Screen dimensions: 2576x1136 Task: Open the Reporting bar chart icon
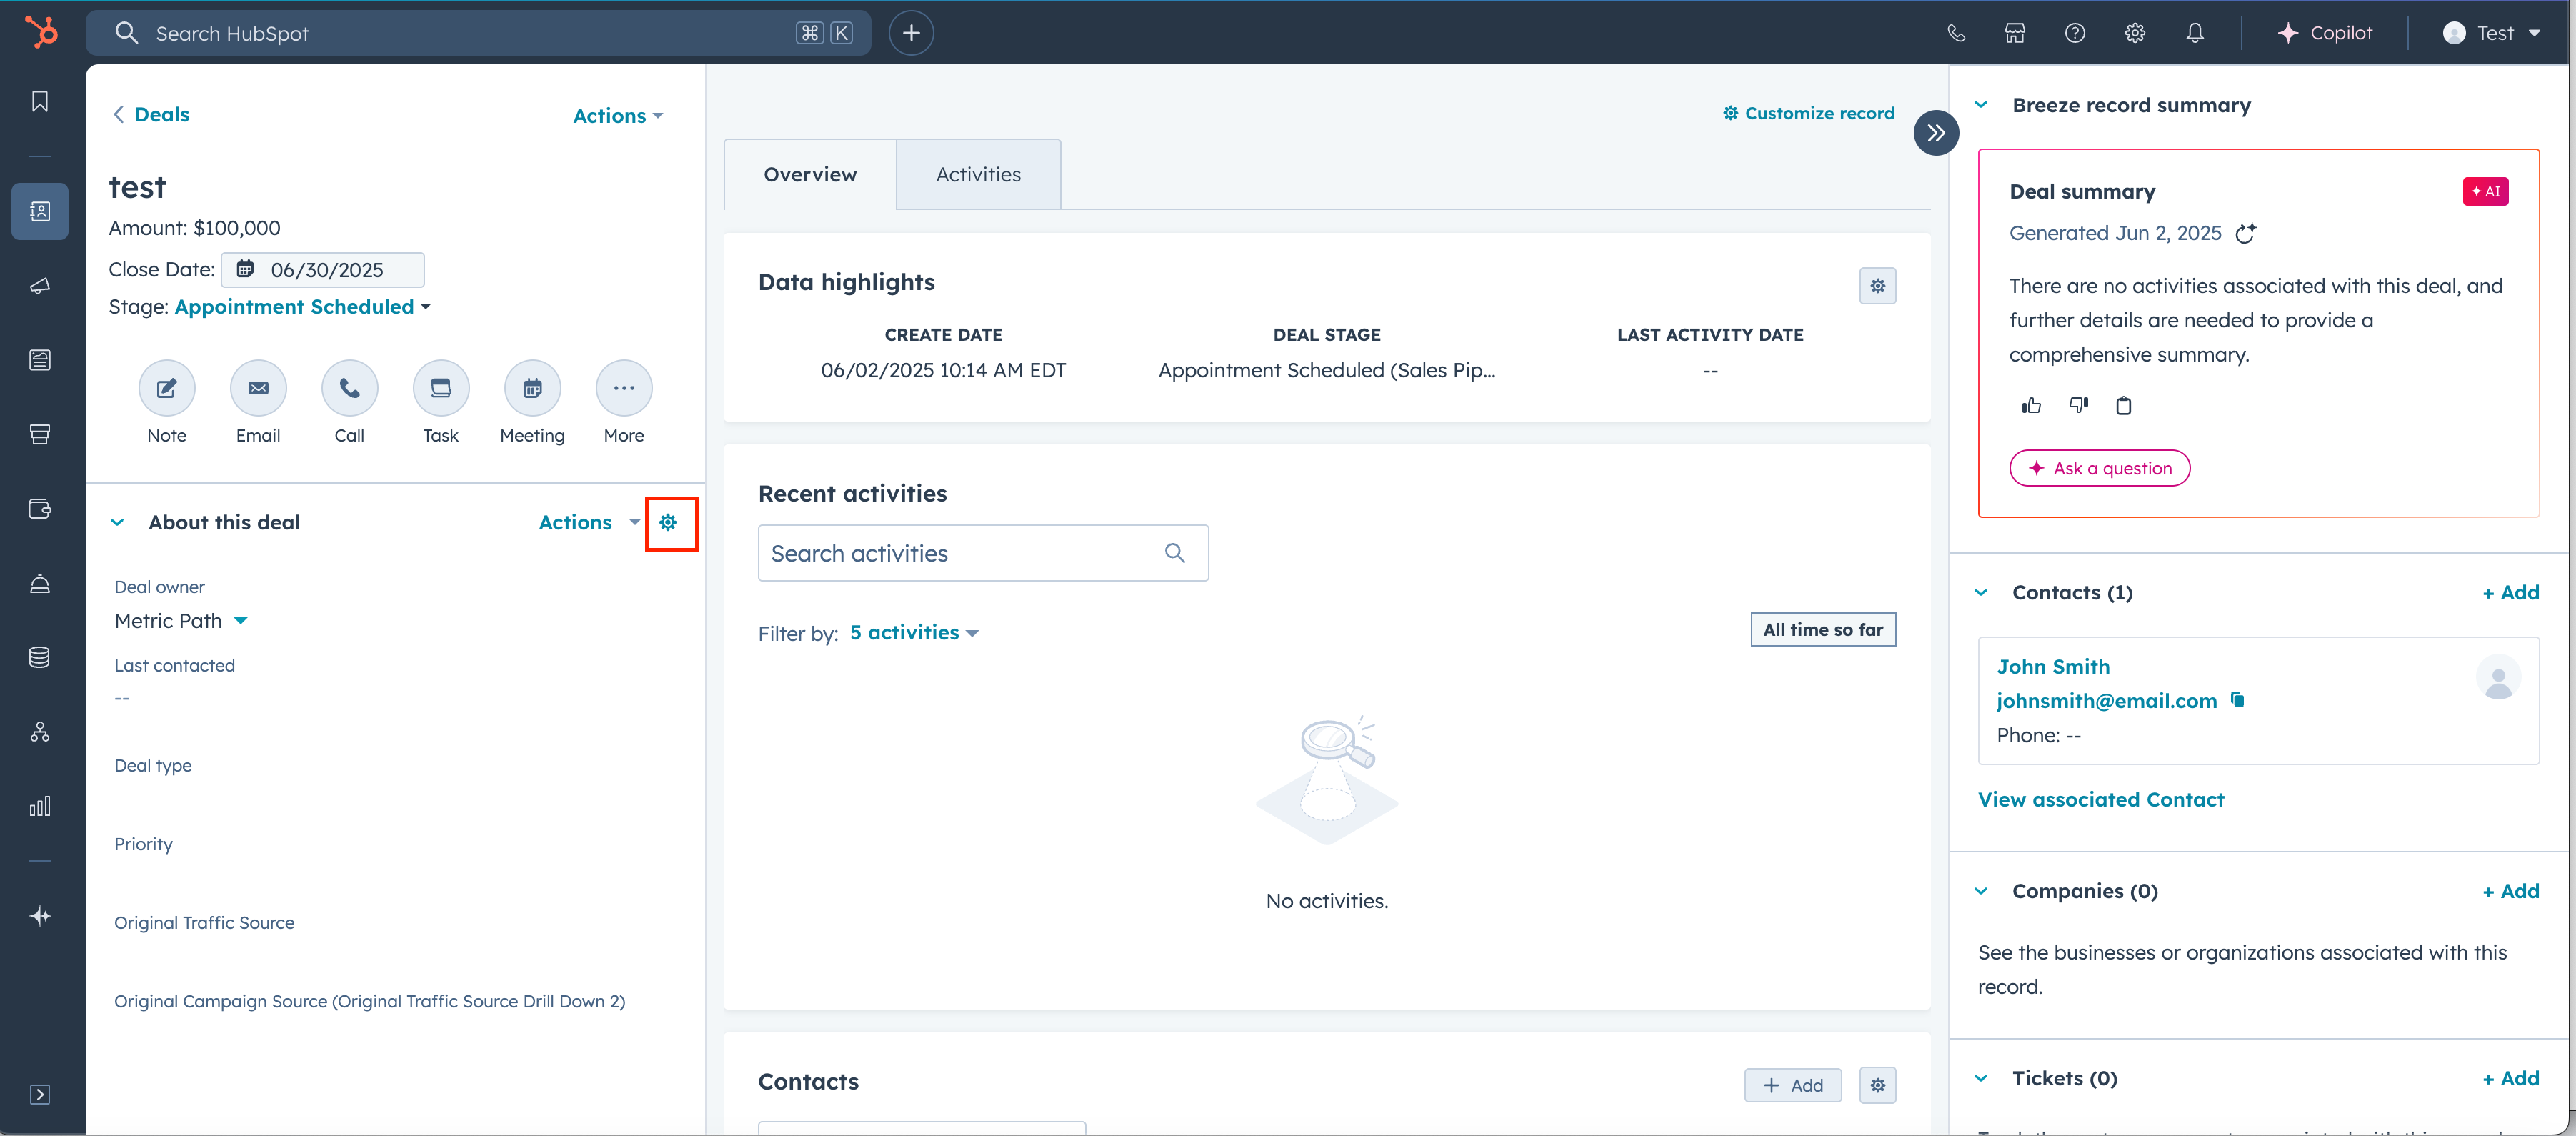40,806
